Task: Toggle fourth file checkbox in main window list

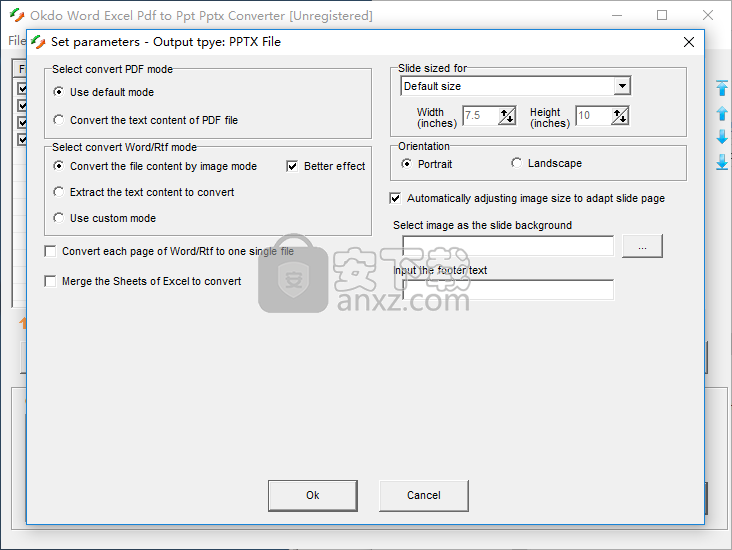Action: coord(22,139)
